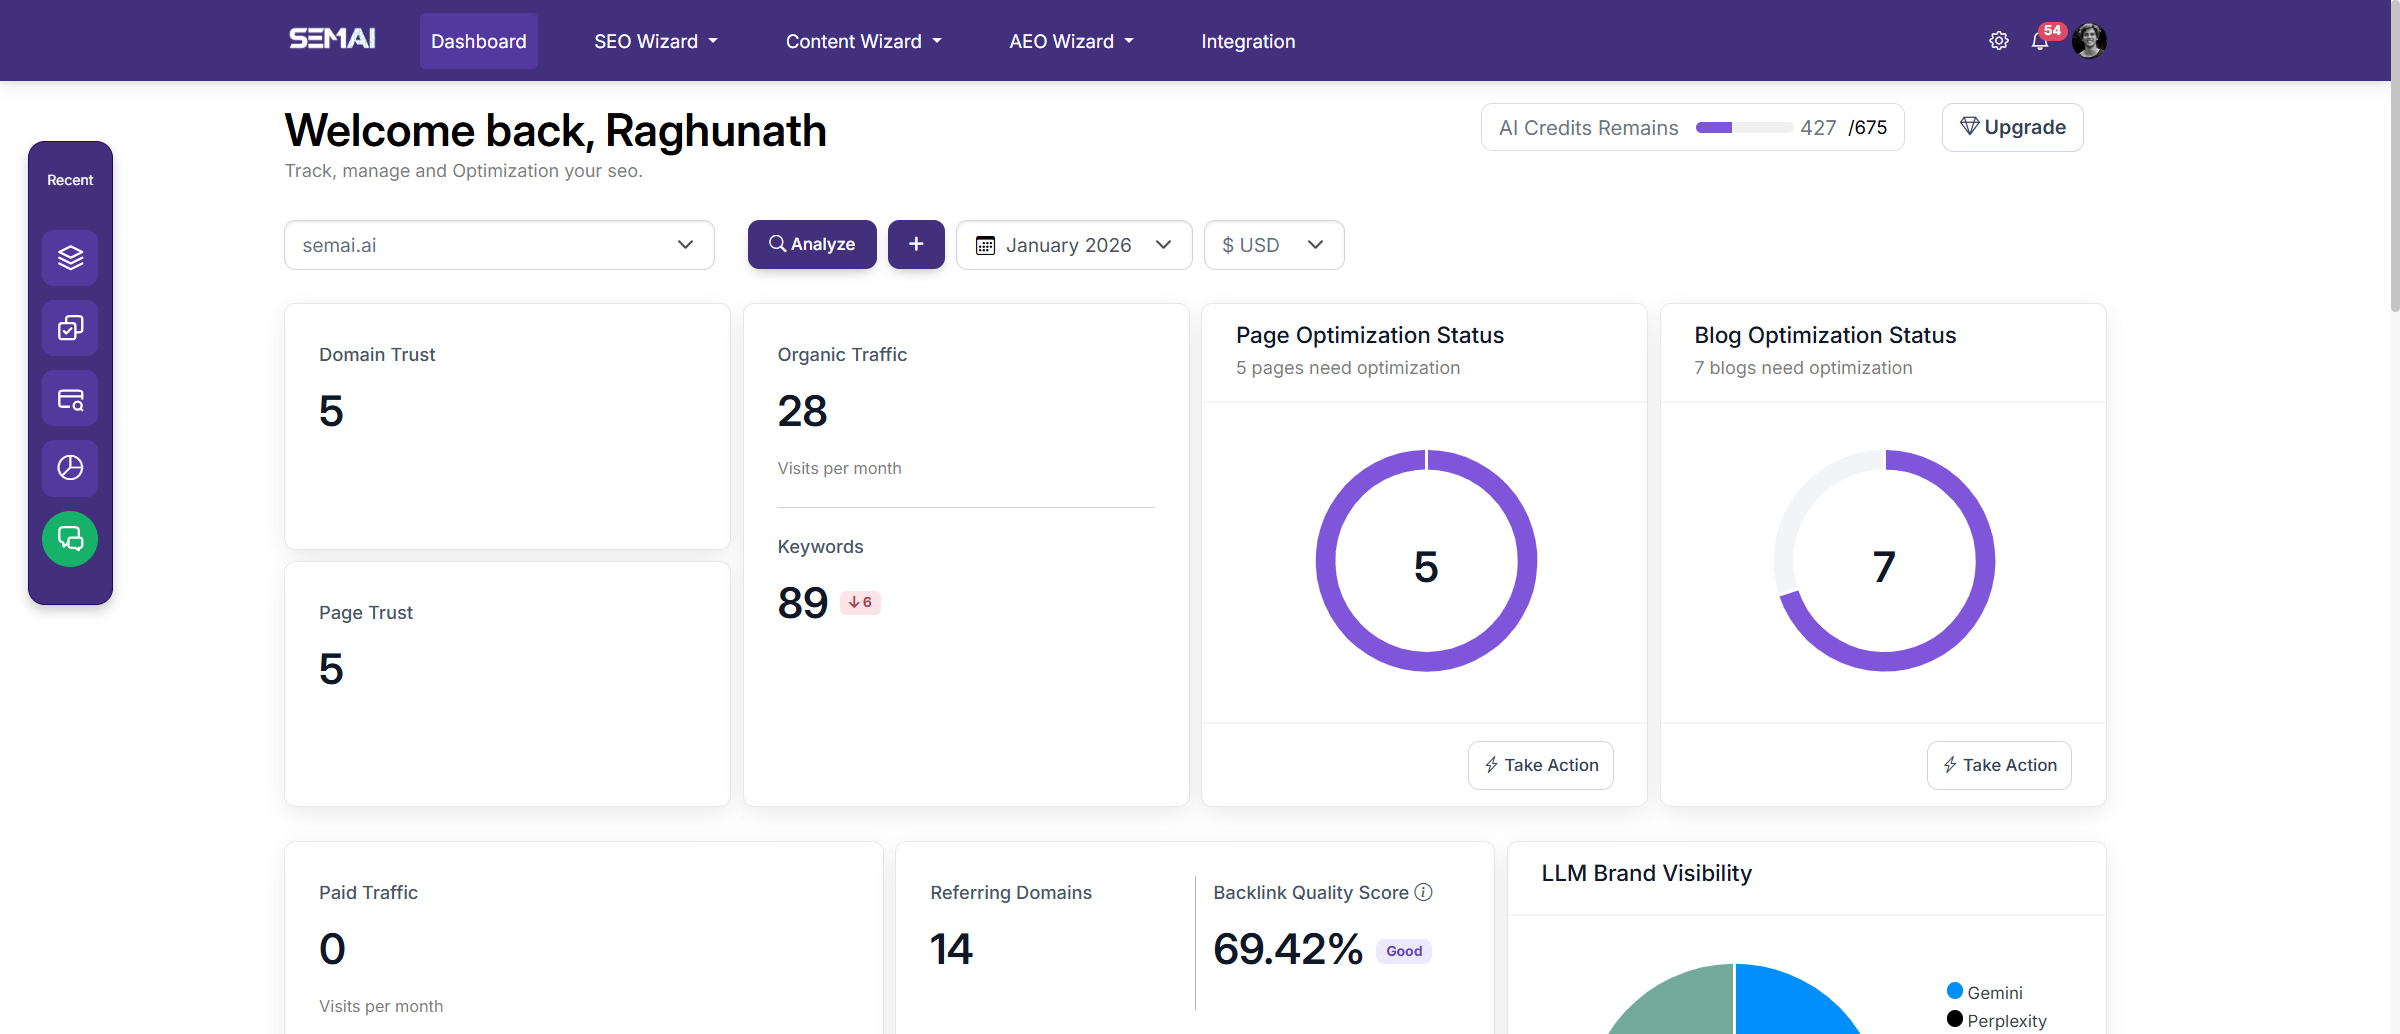Open the Content Wizard menu
2400x1034 pixels.
point(862,41)
